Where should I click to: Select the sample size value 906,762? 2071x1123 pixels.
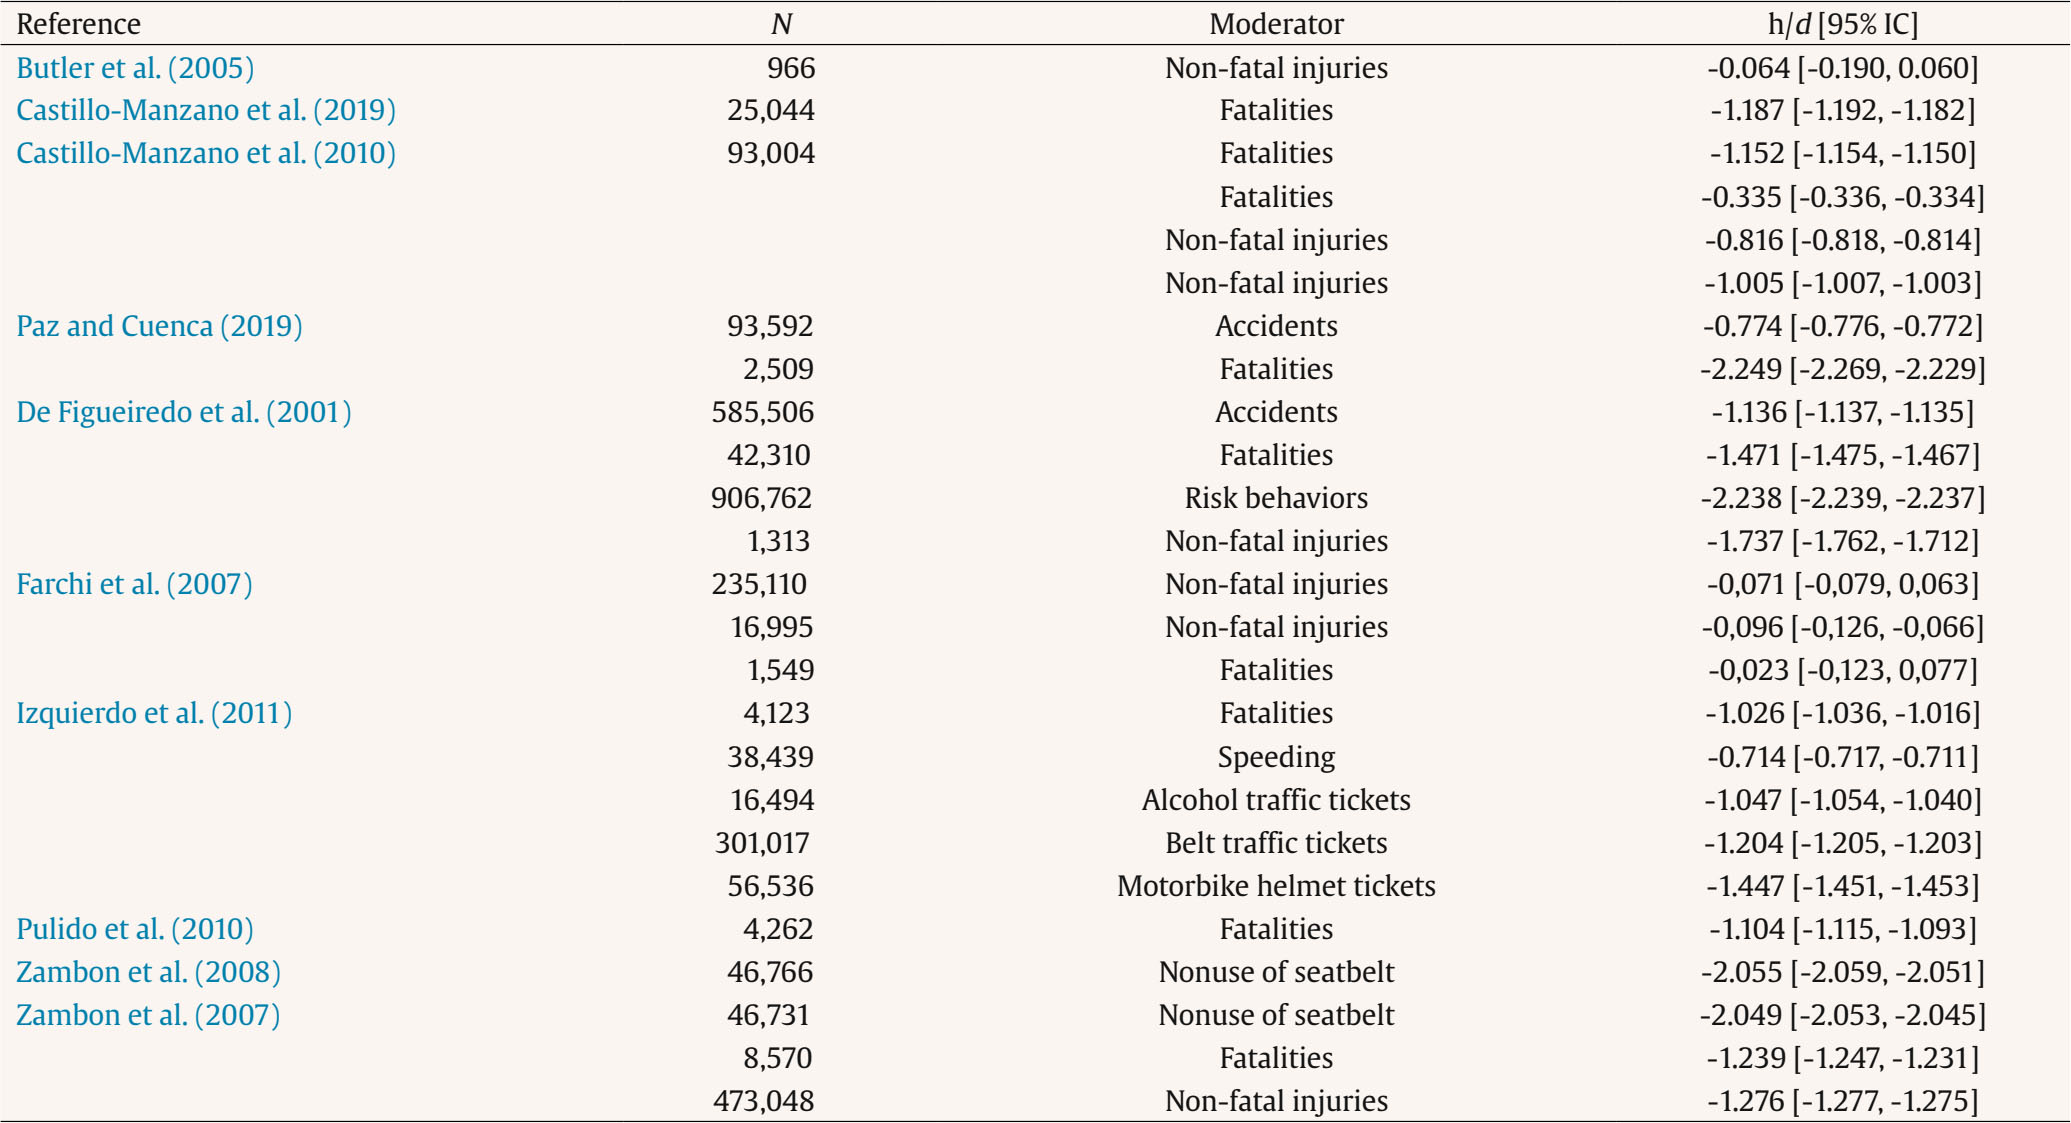[x=762, y=498]
